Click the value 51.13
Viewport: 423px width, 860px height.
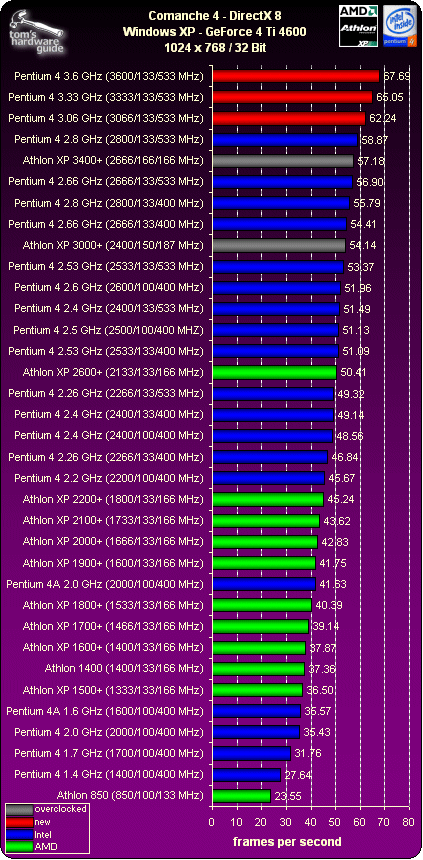click(x=356, y=330)
